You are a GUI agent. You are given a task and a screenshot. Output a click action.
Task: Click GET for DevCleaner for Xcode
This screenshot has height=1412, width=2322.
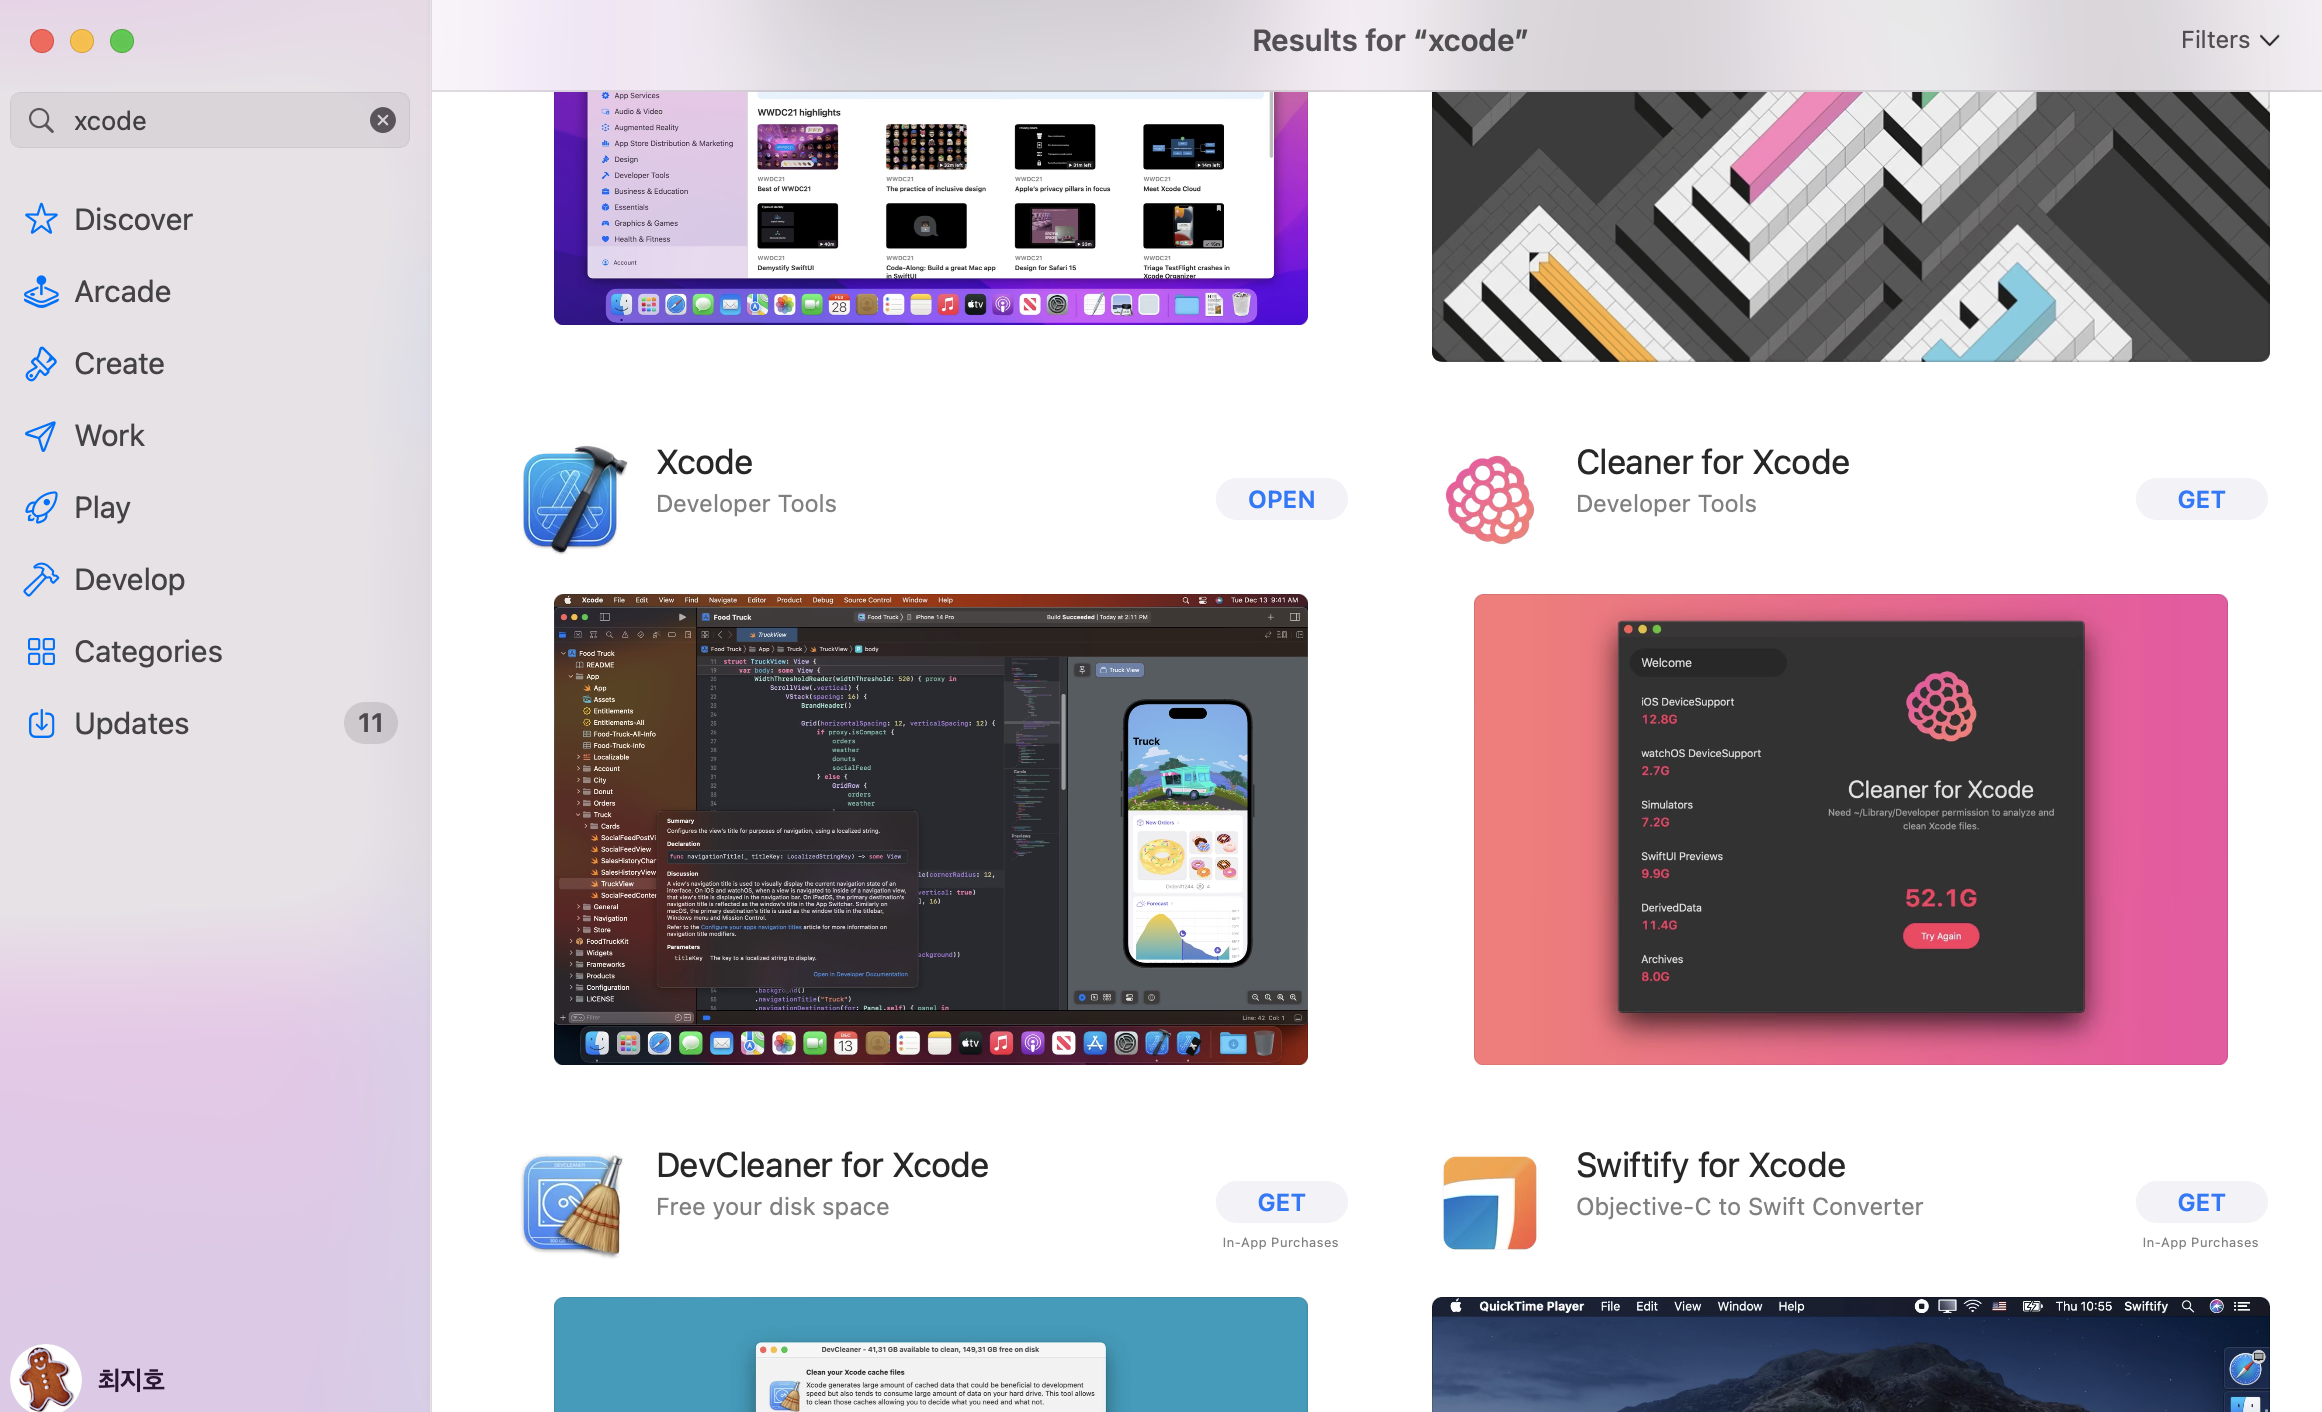pyautogui.click(x=1281, y=1202)
